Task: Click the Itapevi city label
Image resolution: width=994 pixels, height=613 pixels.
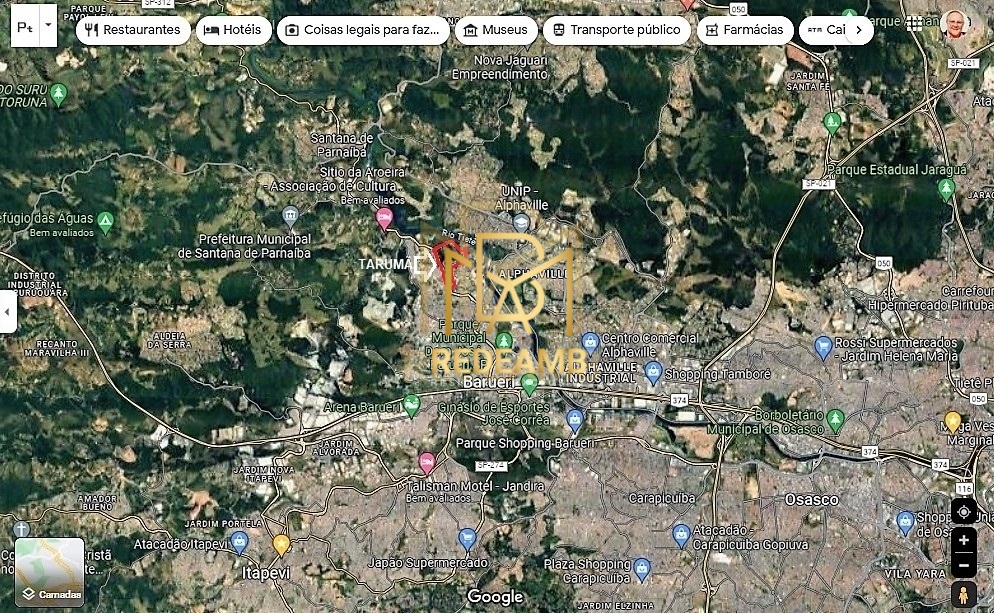Action: (266, 572)
